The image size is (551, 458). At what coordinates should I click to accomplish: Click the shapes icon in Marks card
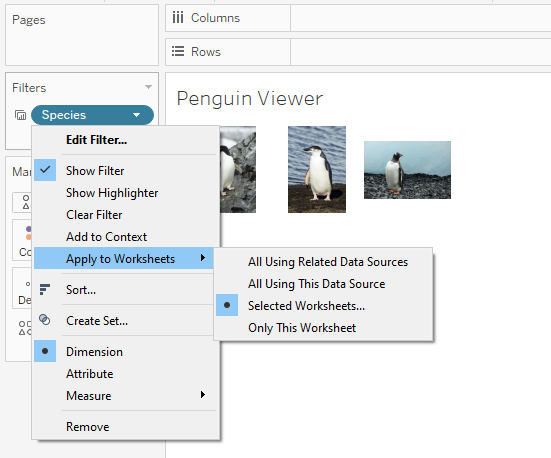25,328
